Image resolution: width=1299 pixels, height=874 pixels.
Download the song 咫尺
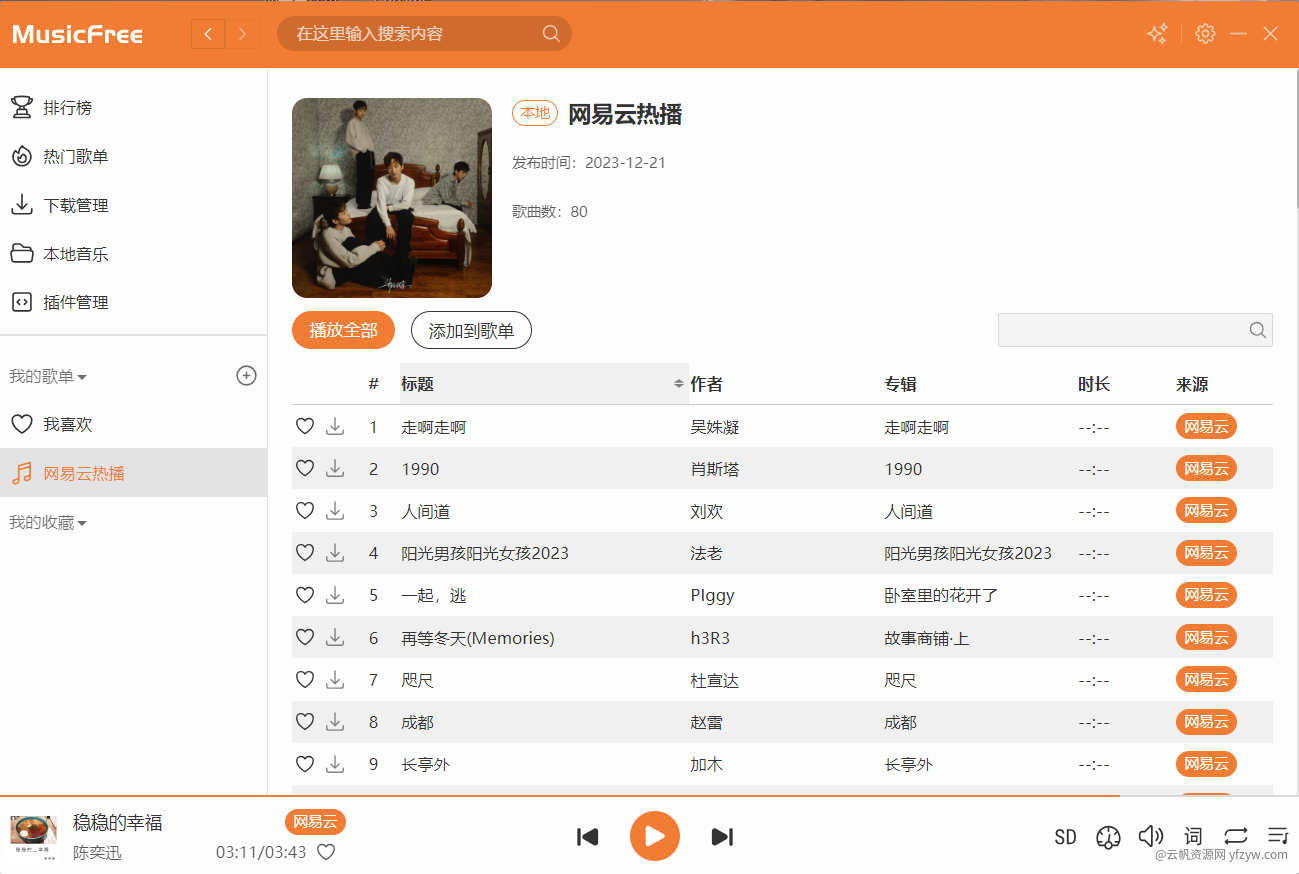pyautogui.click(x=335, y=680)
